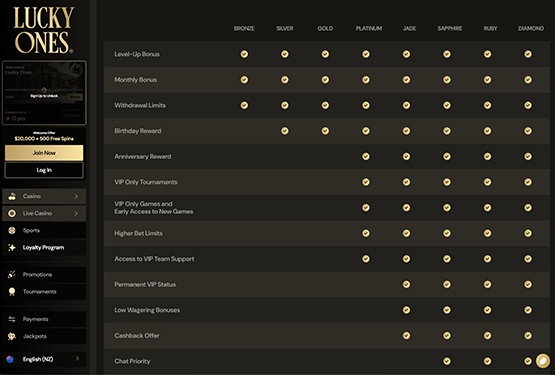Click Platinum check for Anniversary Reward
The width and height of the screenshot is (555, 375).
click(x=366, y=157)
